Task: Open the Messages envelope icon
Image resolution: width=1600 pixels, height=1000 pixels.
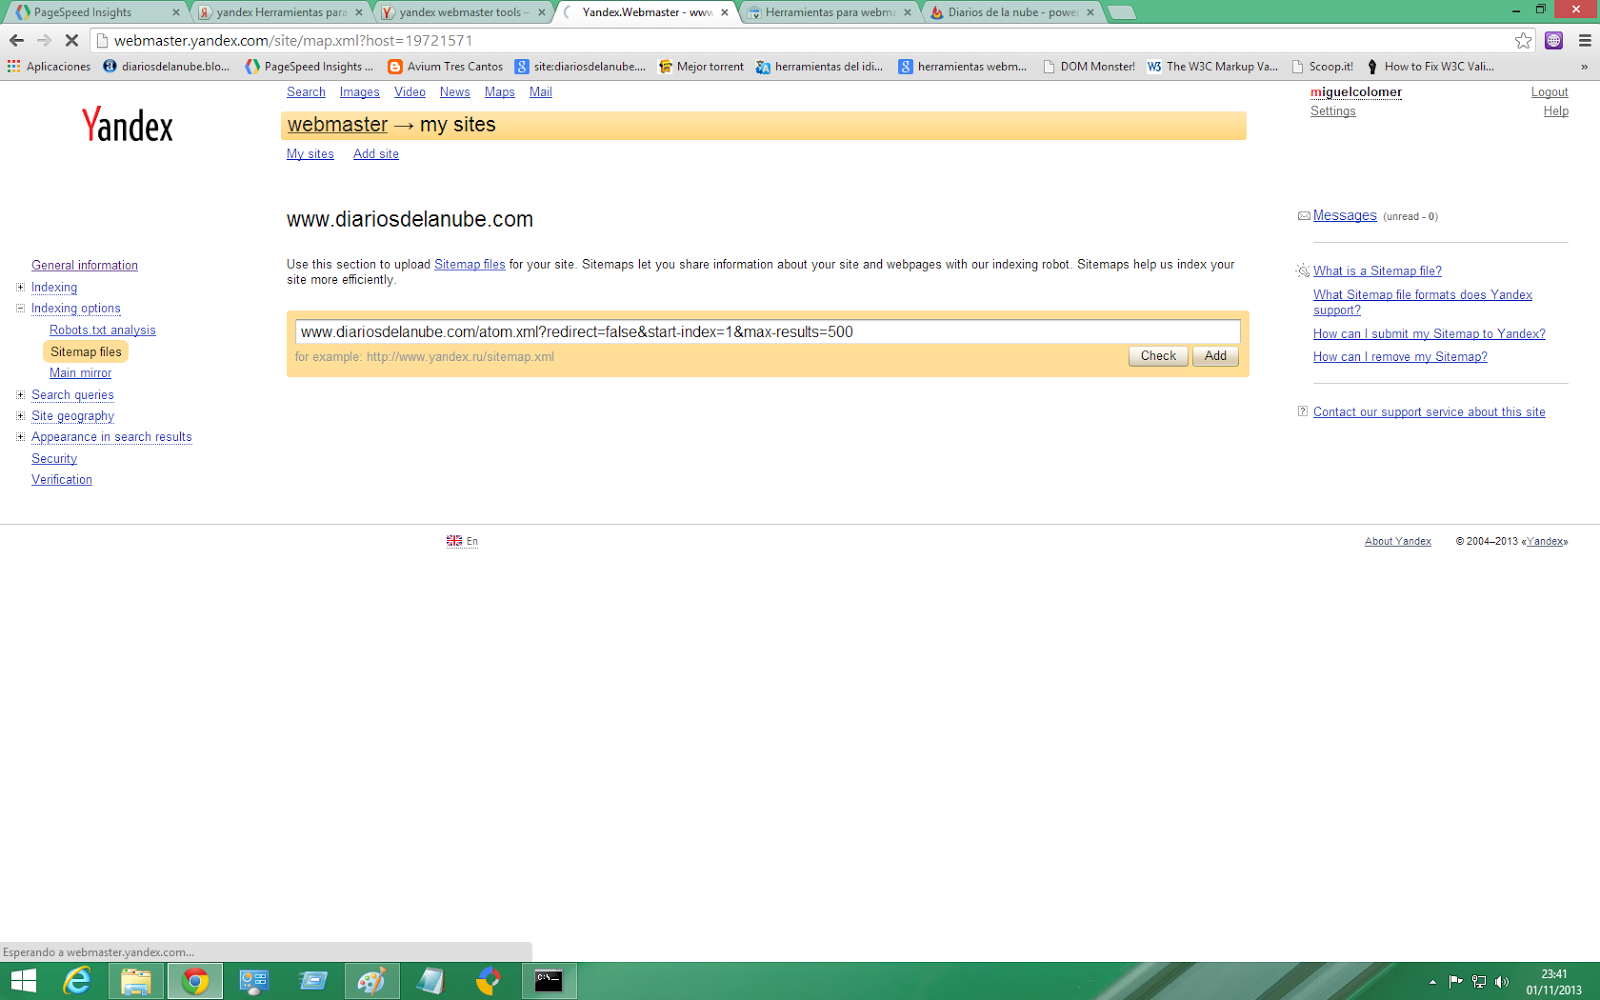Action: (1304, 216)
